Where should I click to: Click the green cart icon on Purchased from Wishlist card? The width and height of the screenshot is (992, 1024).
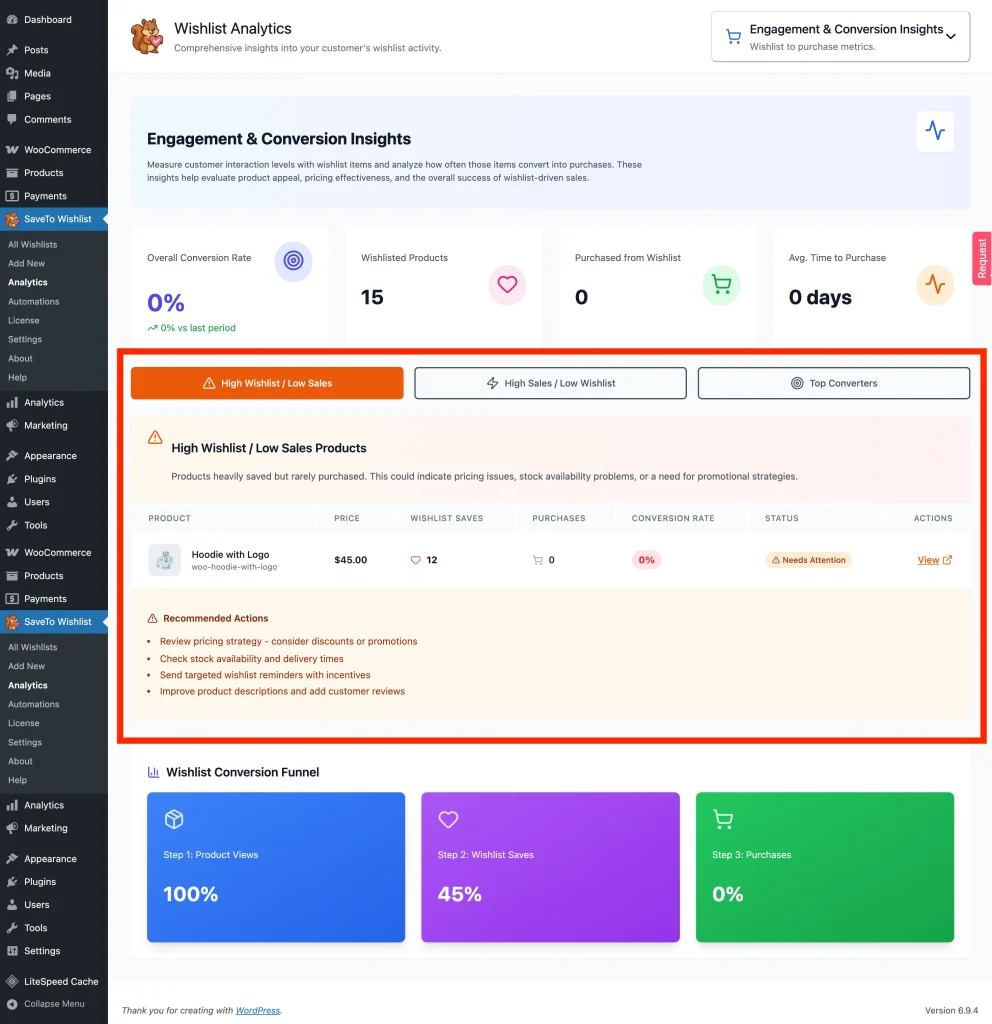click(x=721, y=285)
